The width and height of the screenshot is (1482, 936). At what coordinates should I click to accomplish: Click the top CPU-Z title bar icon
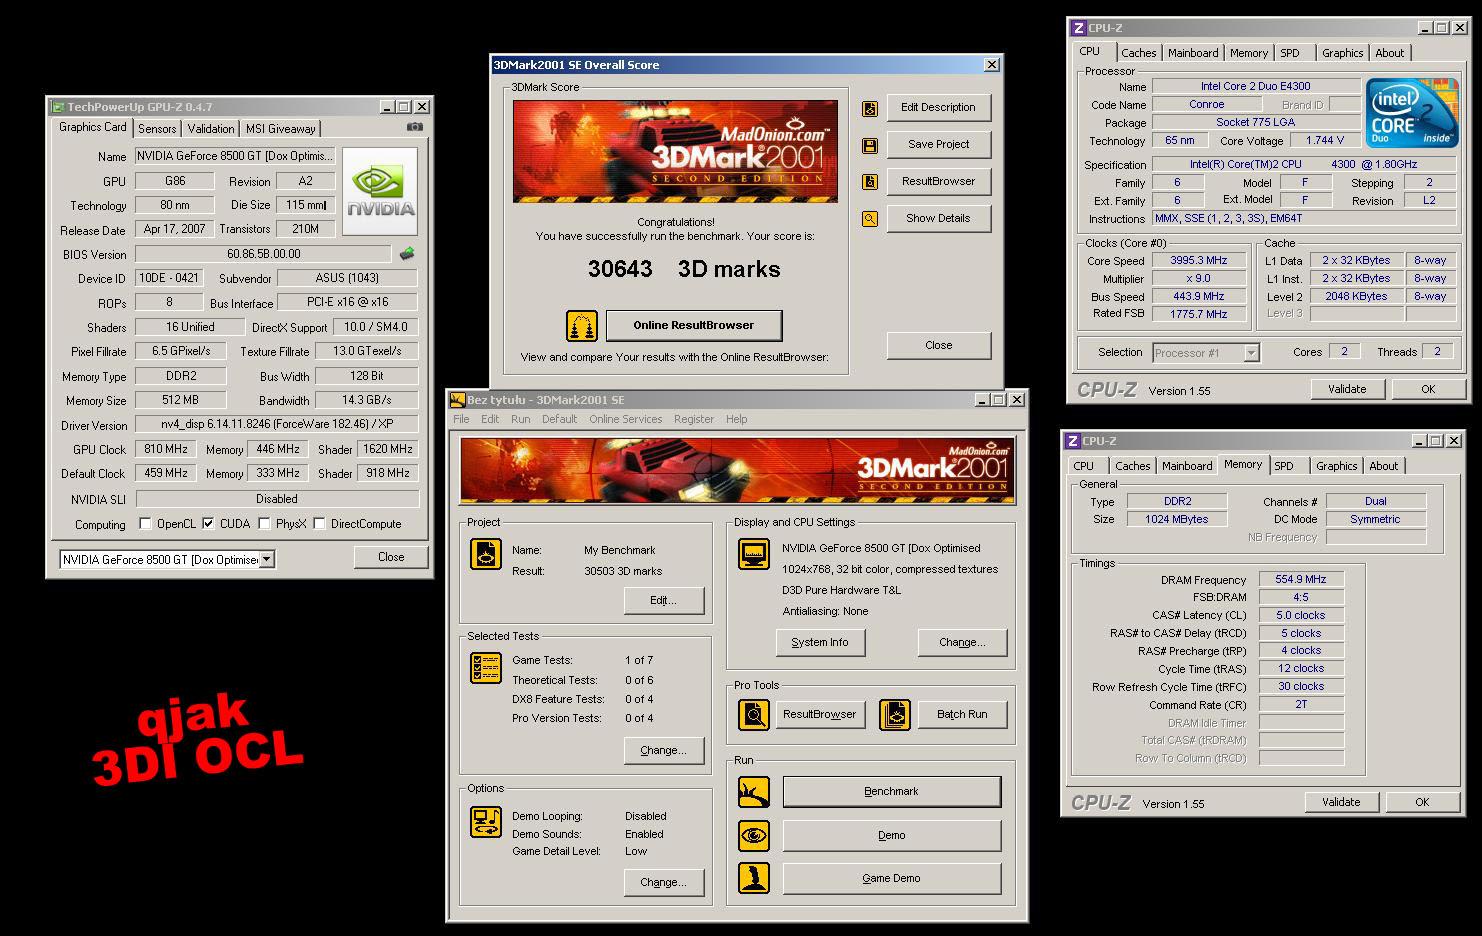1079,28
